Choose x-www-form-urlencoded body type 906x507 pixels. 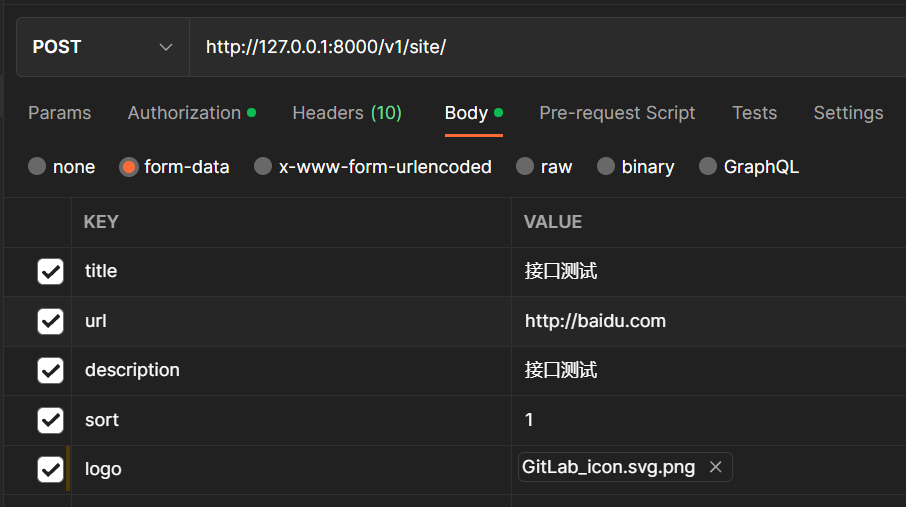[x=263, y=166]
